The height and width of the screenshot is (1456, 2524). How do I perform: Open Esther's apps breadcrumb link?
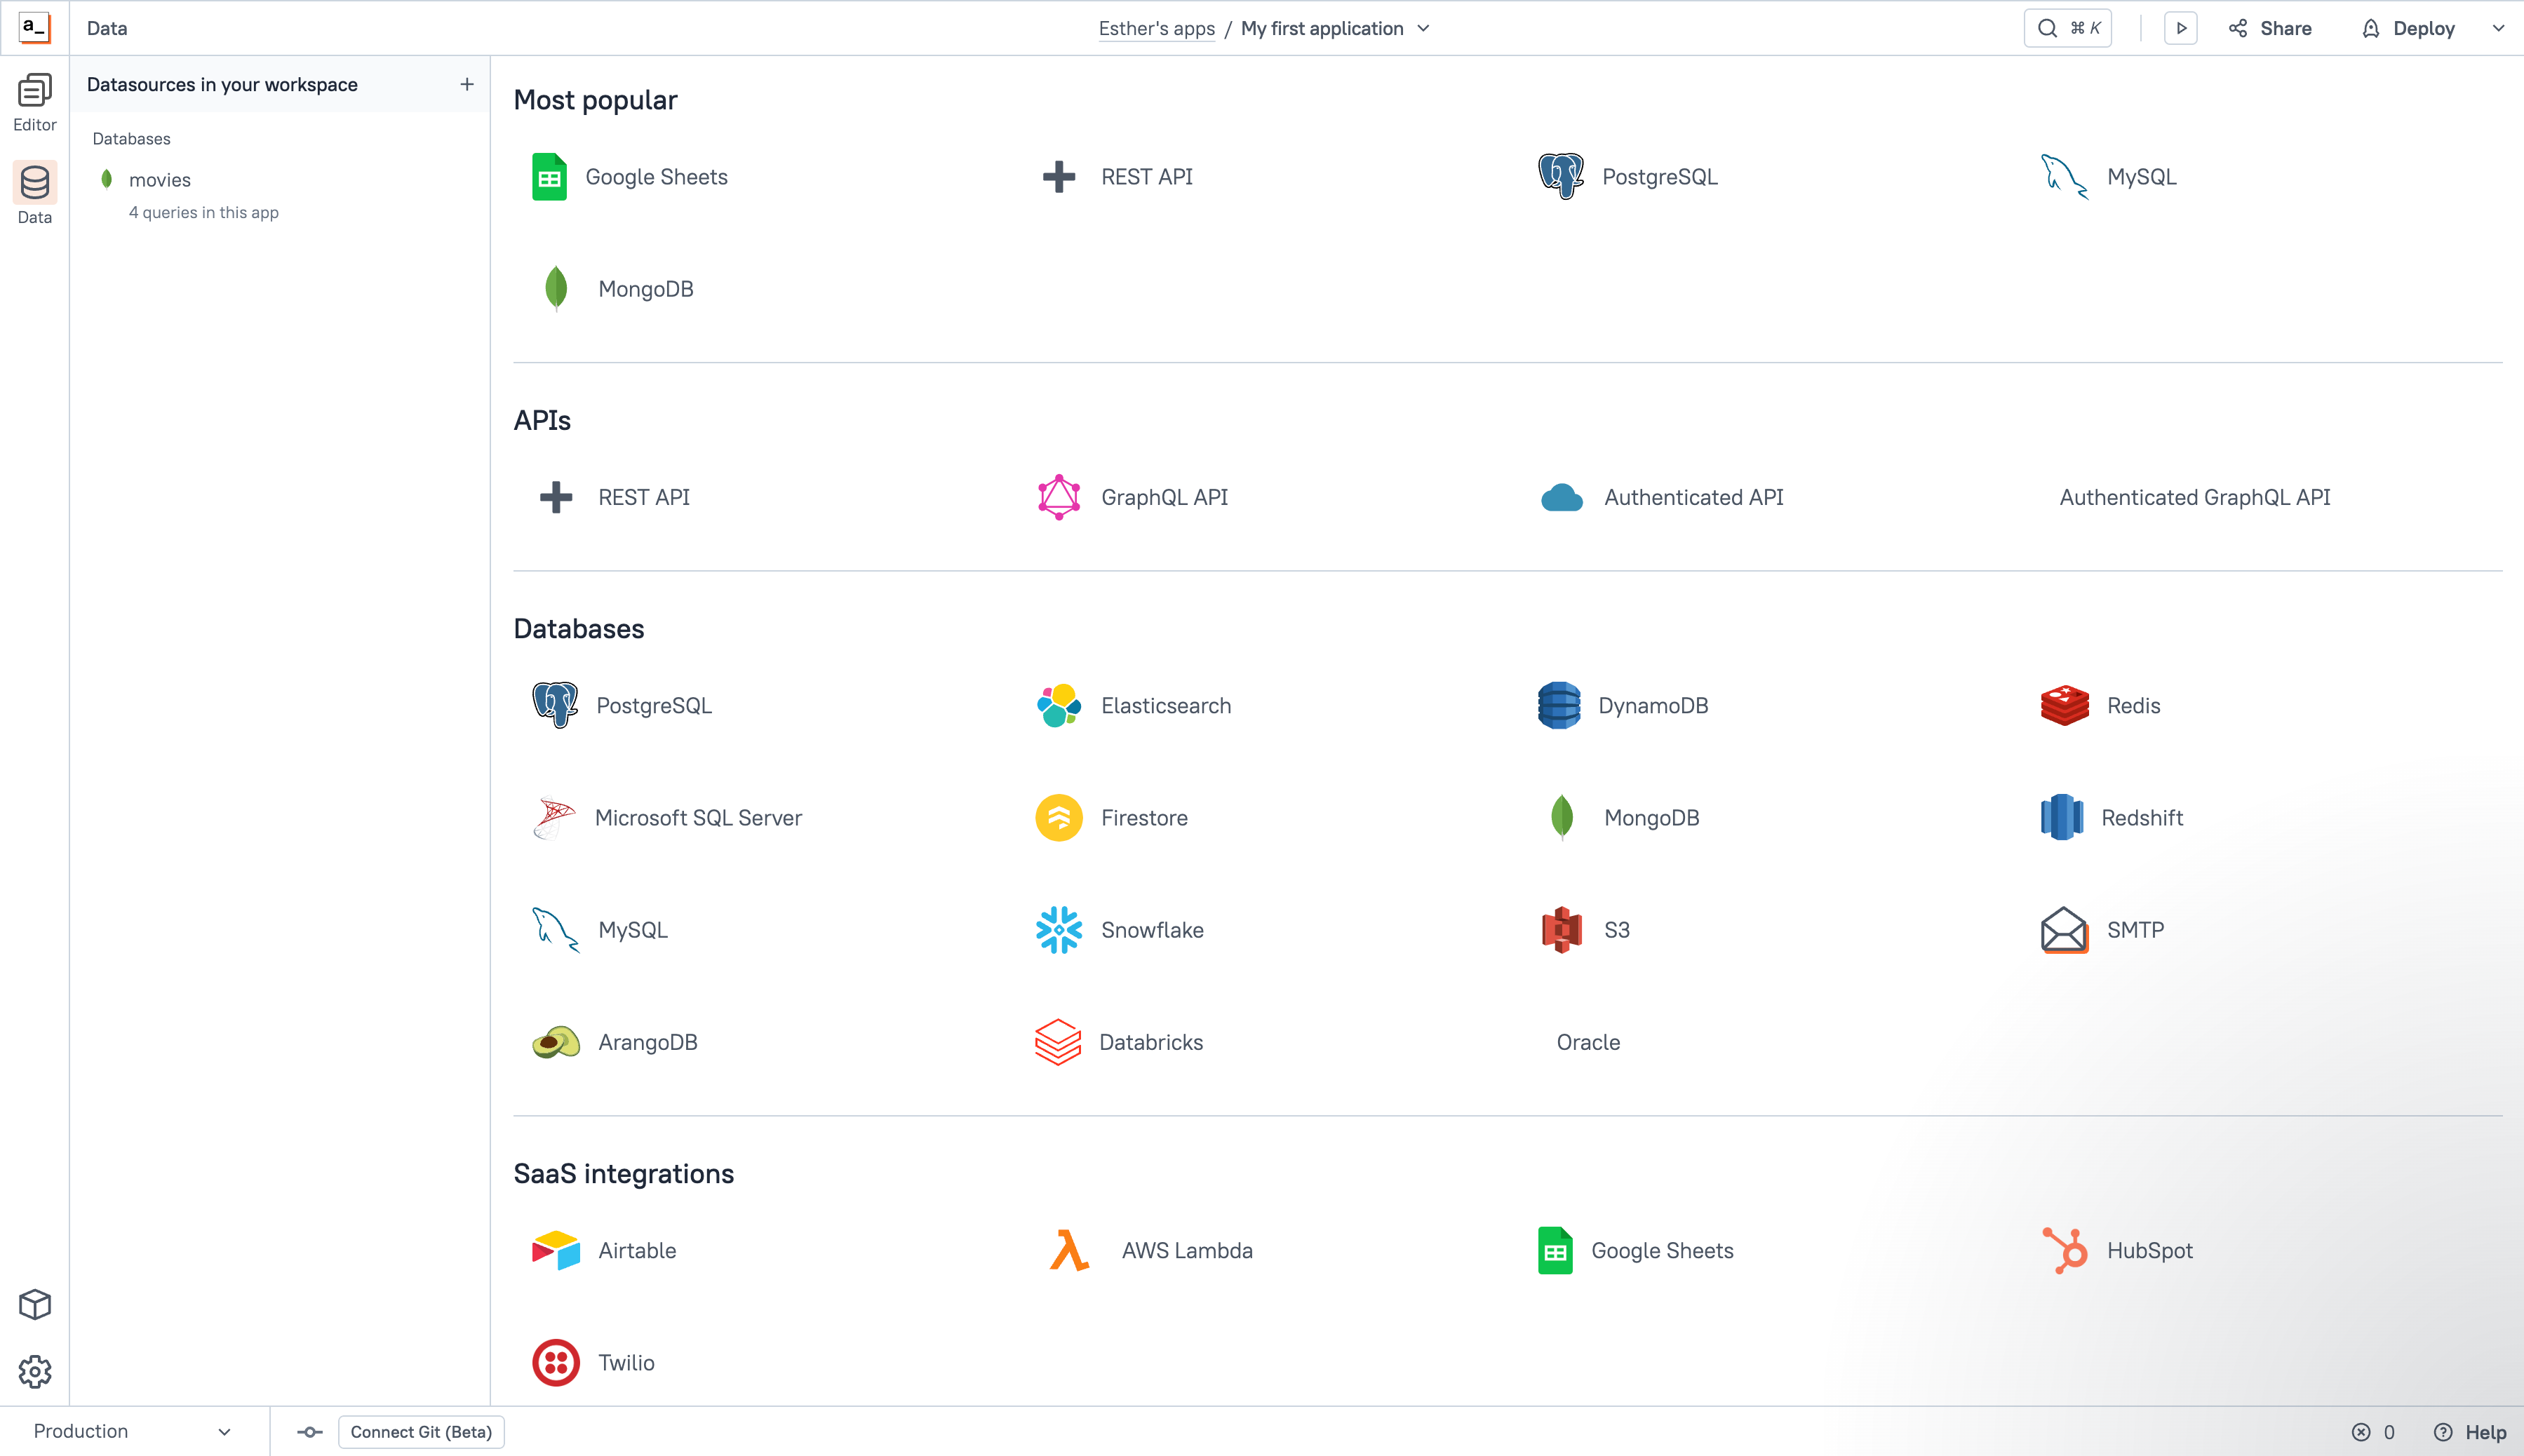[1156, 28]
